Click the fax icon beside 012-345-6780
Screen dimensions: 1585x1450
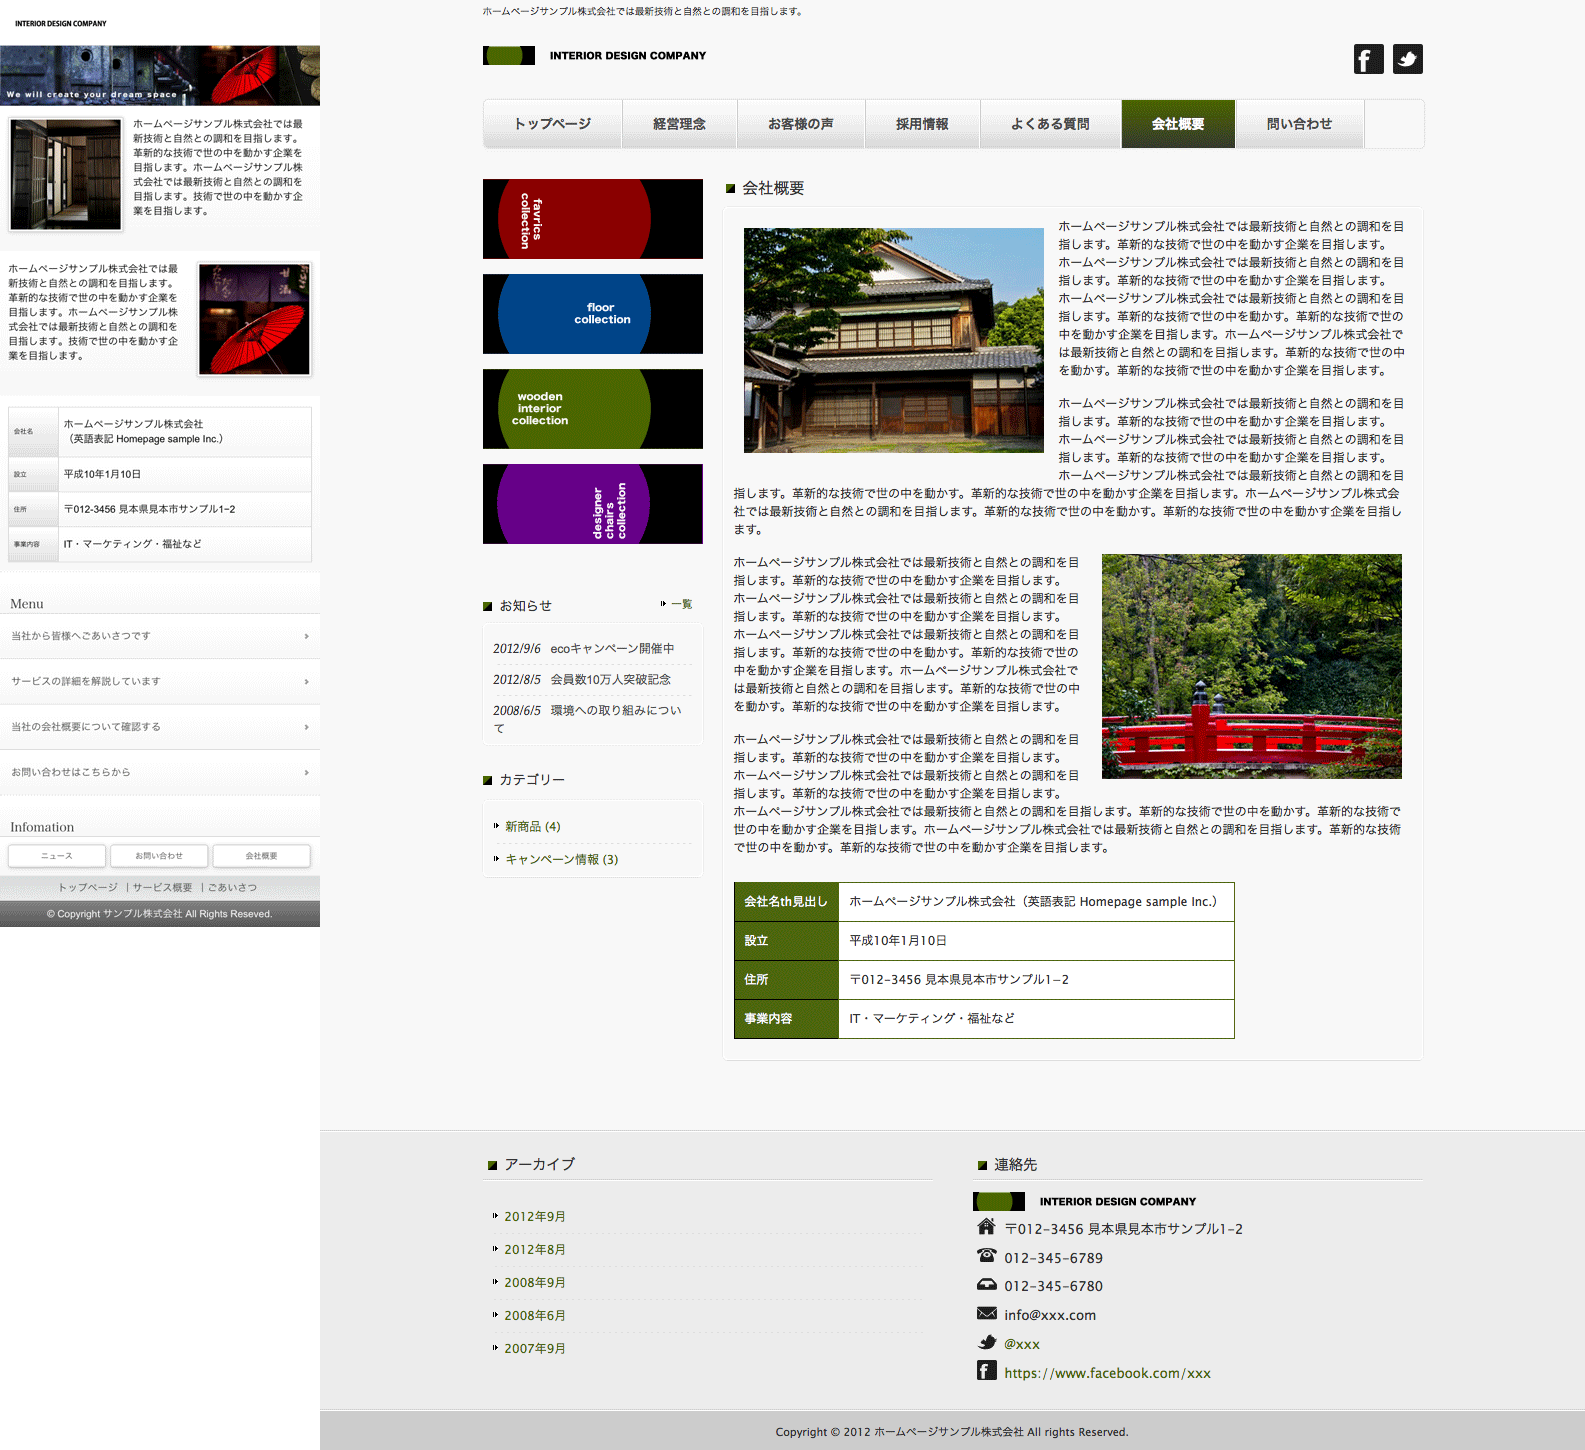986,1285
